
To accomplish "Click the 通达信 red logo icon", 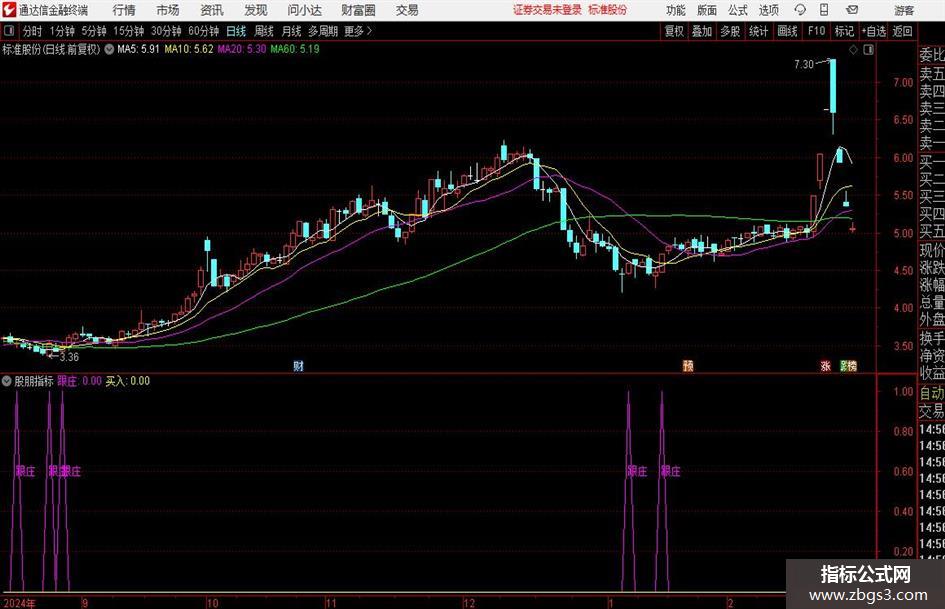I will point(9,10).
